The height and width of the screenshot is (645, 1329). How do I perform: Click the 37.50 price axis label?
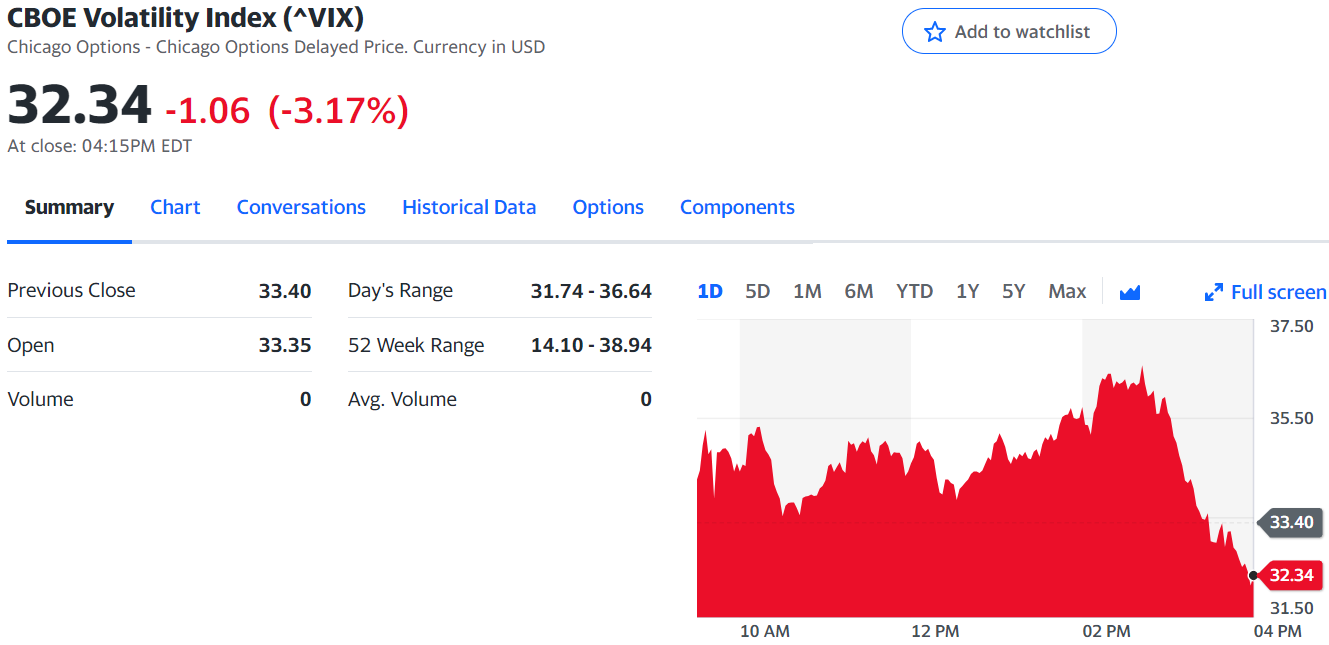click(x=1292, y=326)
